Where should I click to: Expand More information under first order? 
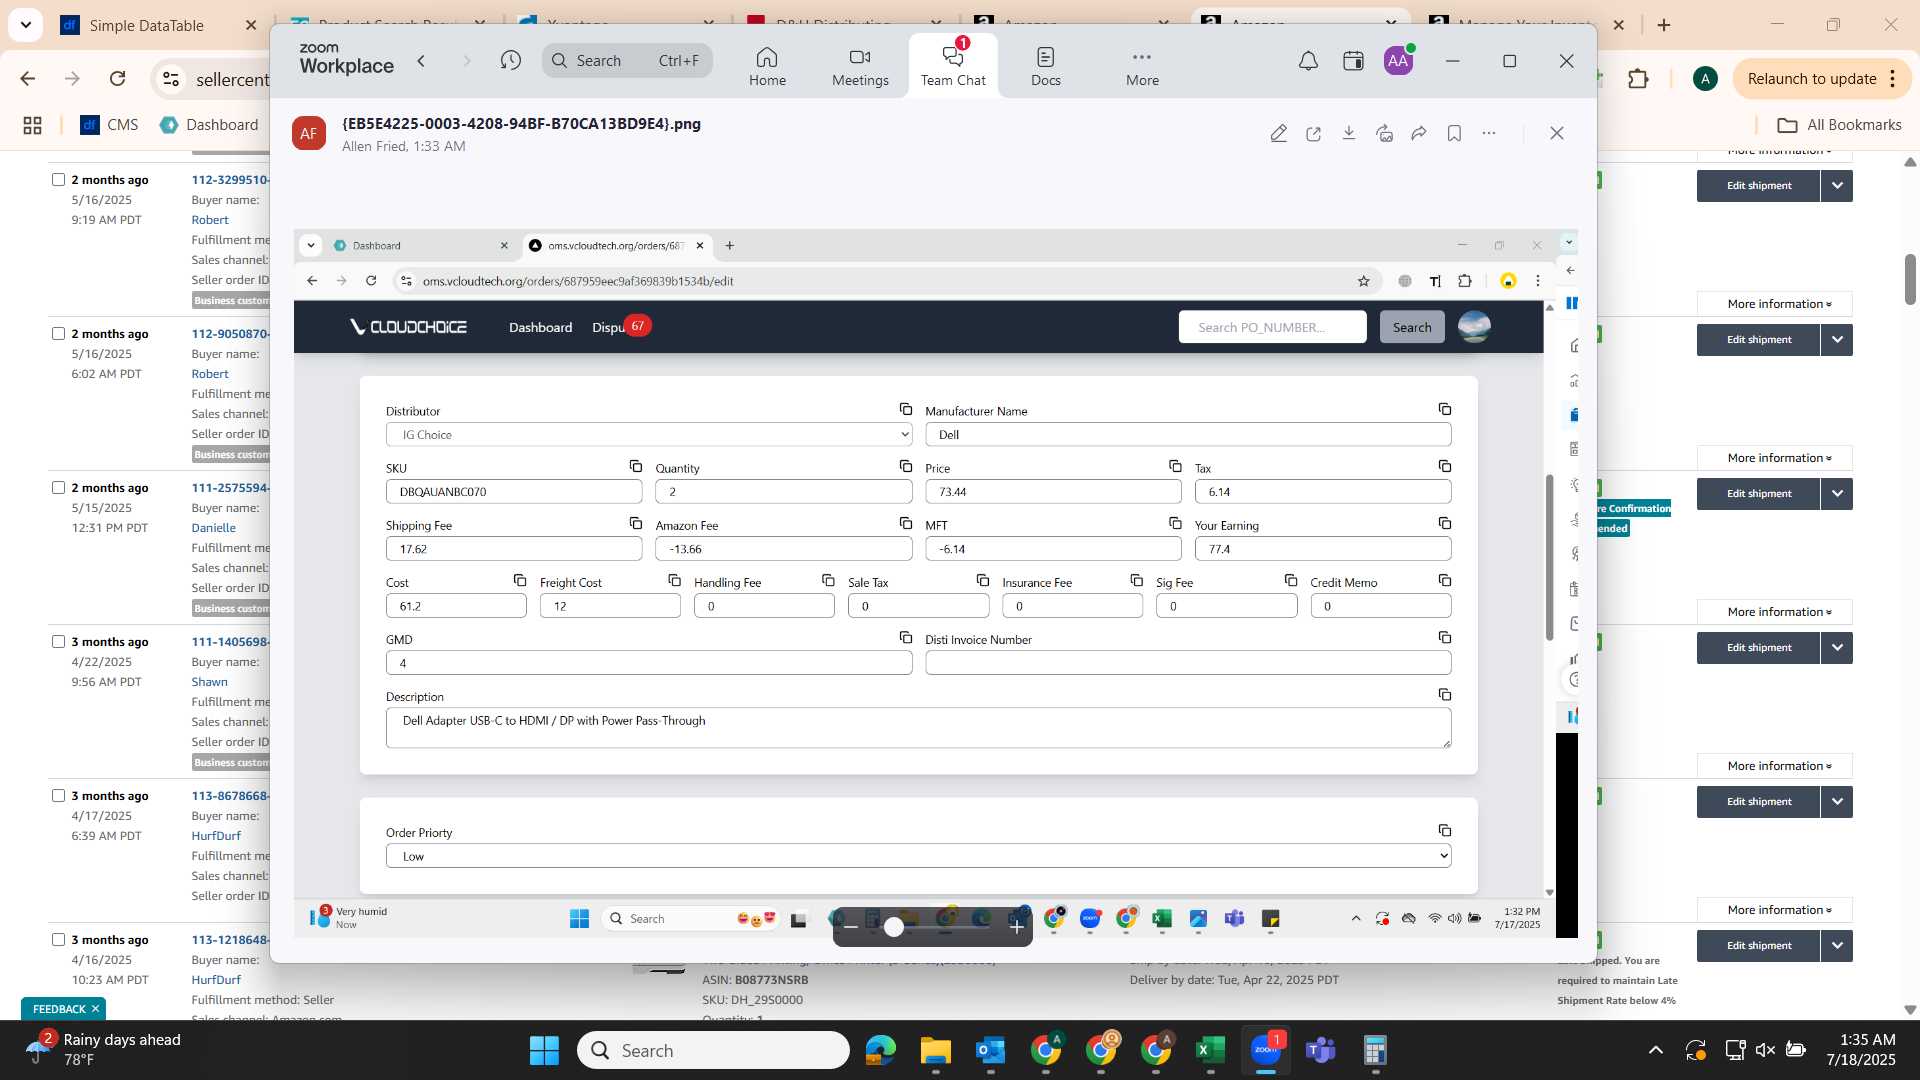click(1775, 304)
